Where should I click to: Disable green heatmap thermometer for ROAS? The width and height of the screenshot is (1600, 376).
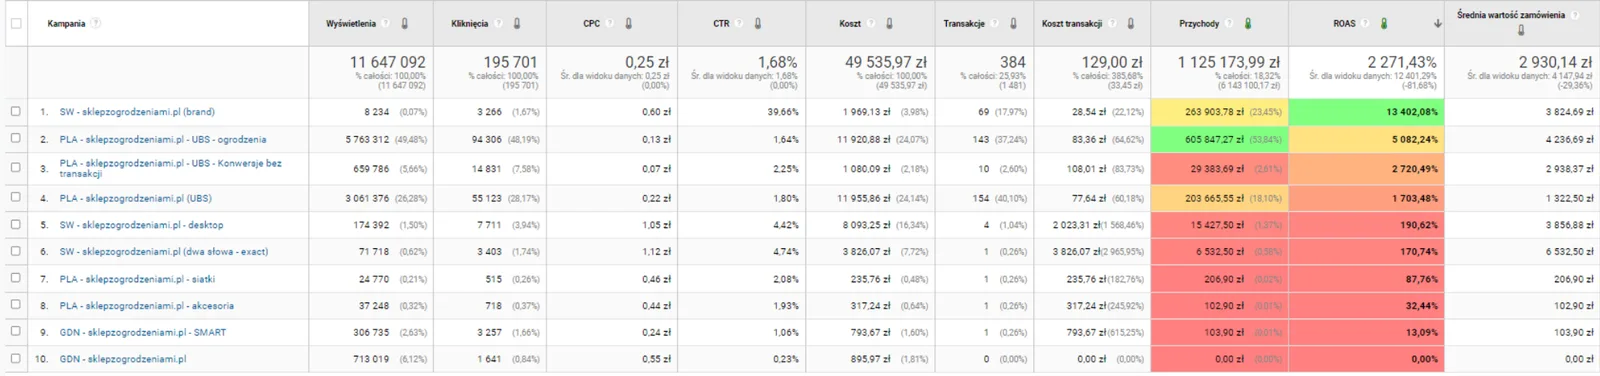click(x=1383, y=23)
